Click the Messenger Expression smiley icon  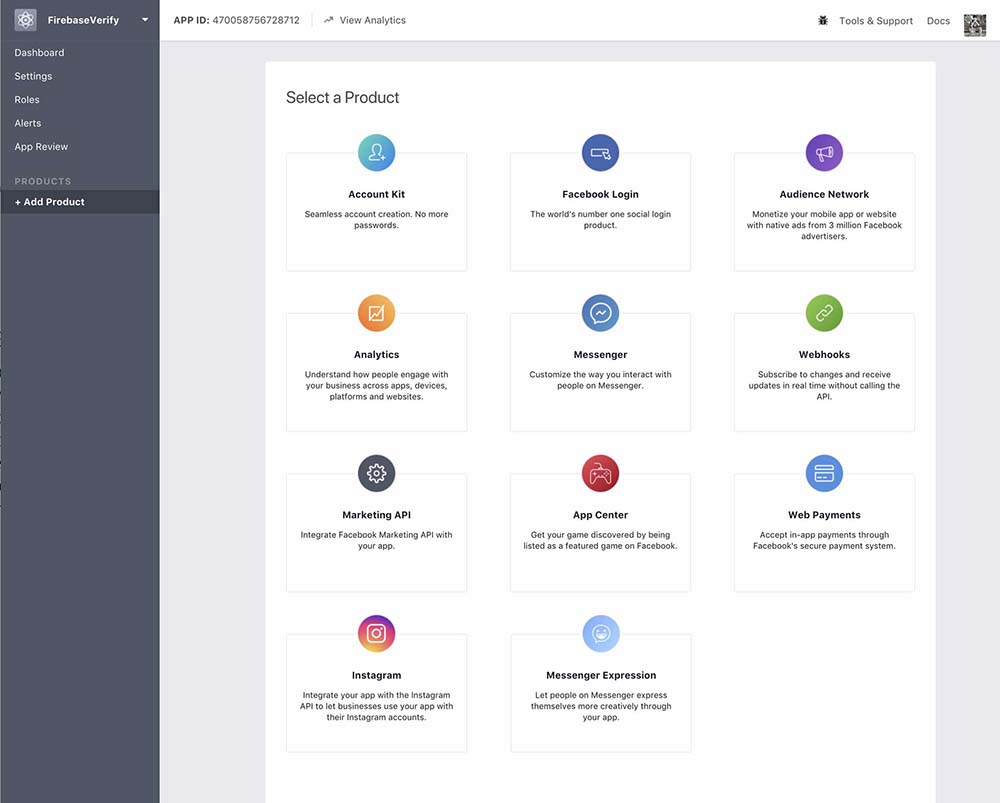601,633
